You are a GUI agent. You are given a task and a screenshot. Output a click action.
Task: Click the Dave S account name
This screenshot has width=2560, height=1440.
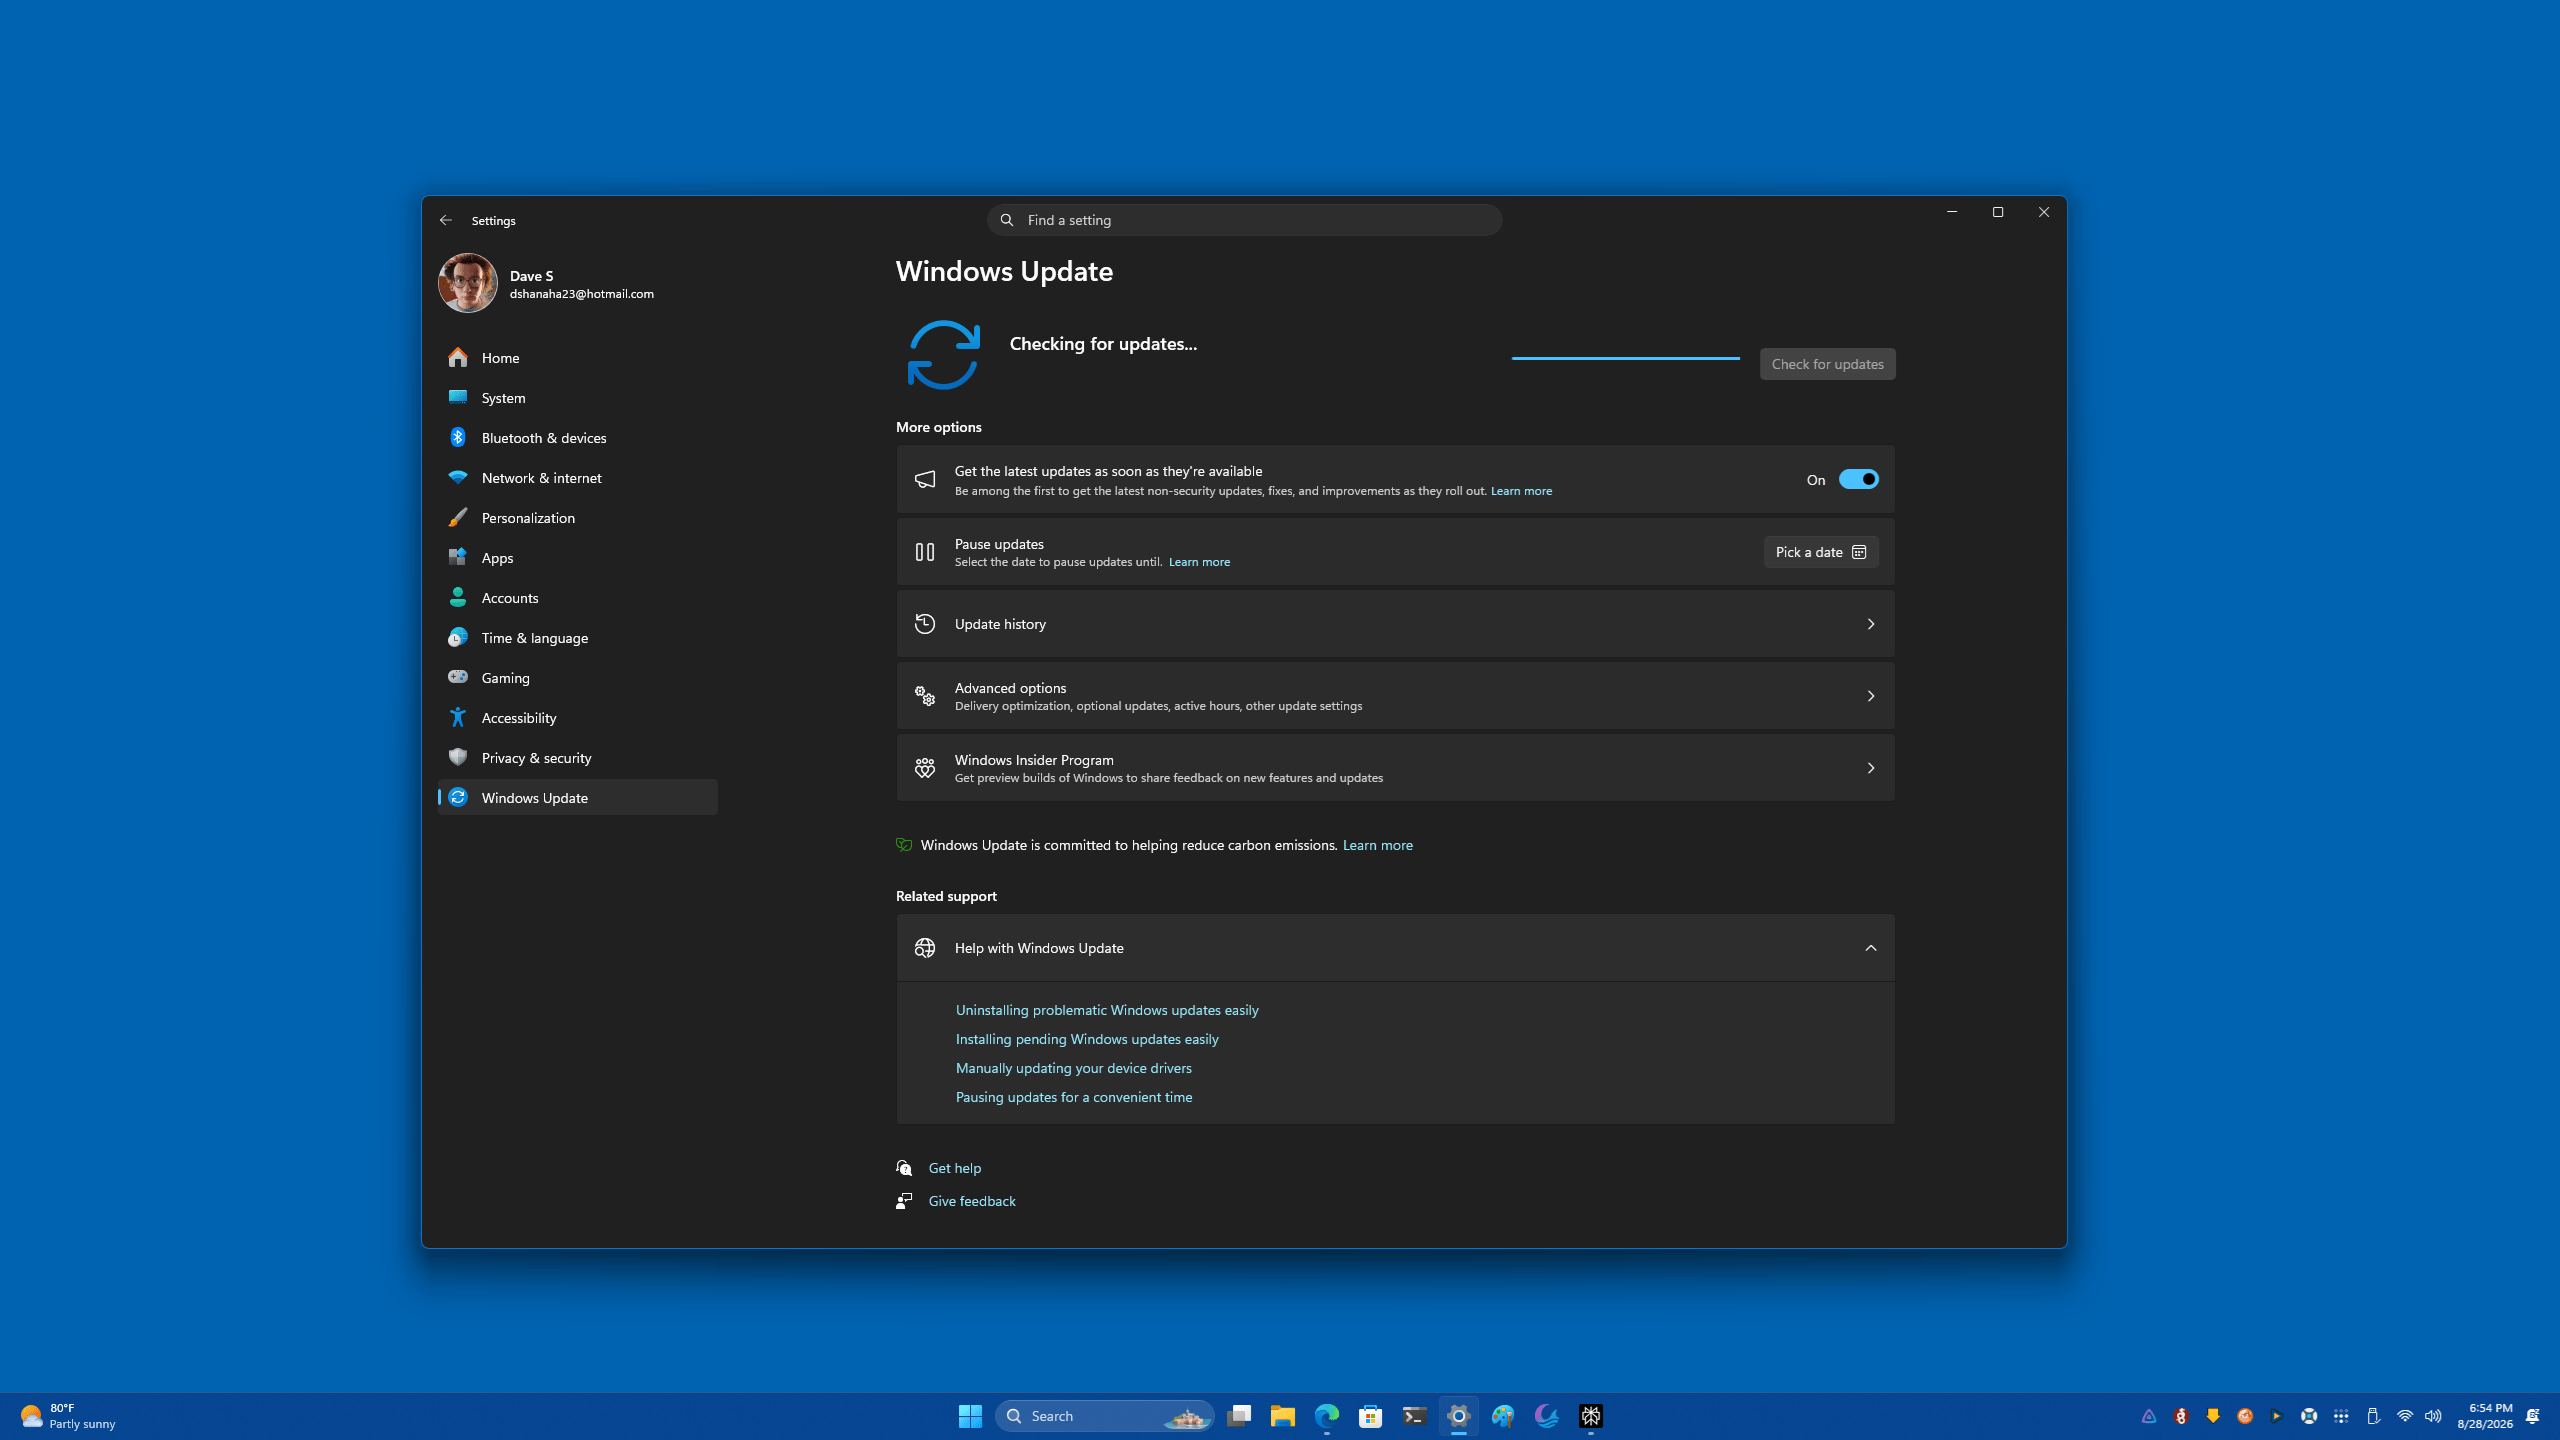[x=532, y=276]
